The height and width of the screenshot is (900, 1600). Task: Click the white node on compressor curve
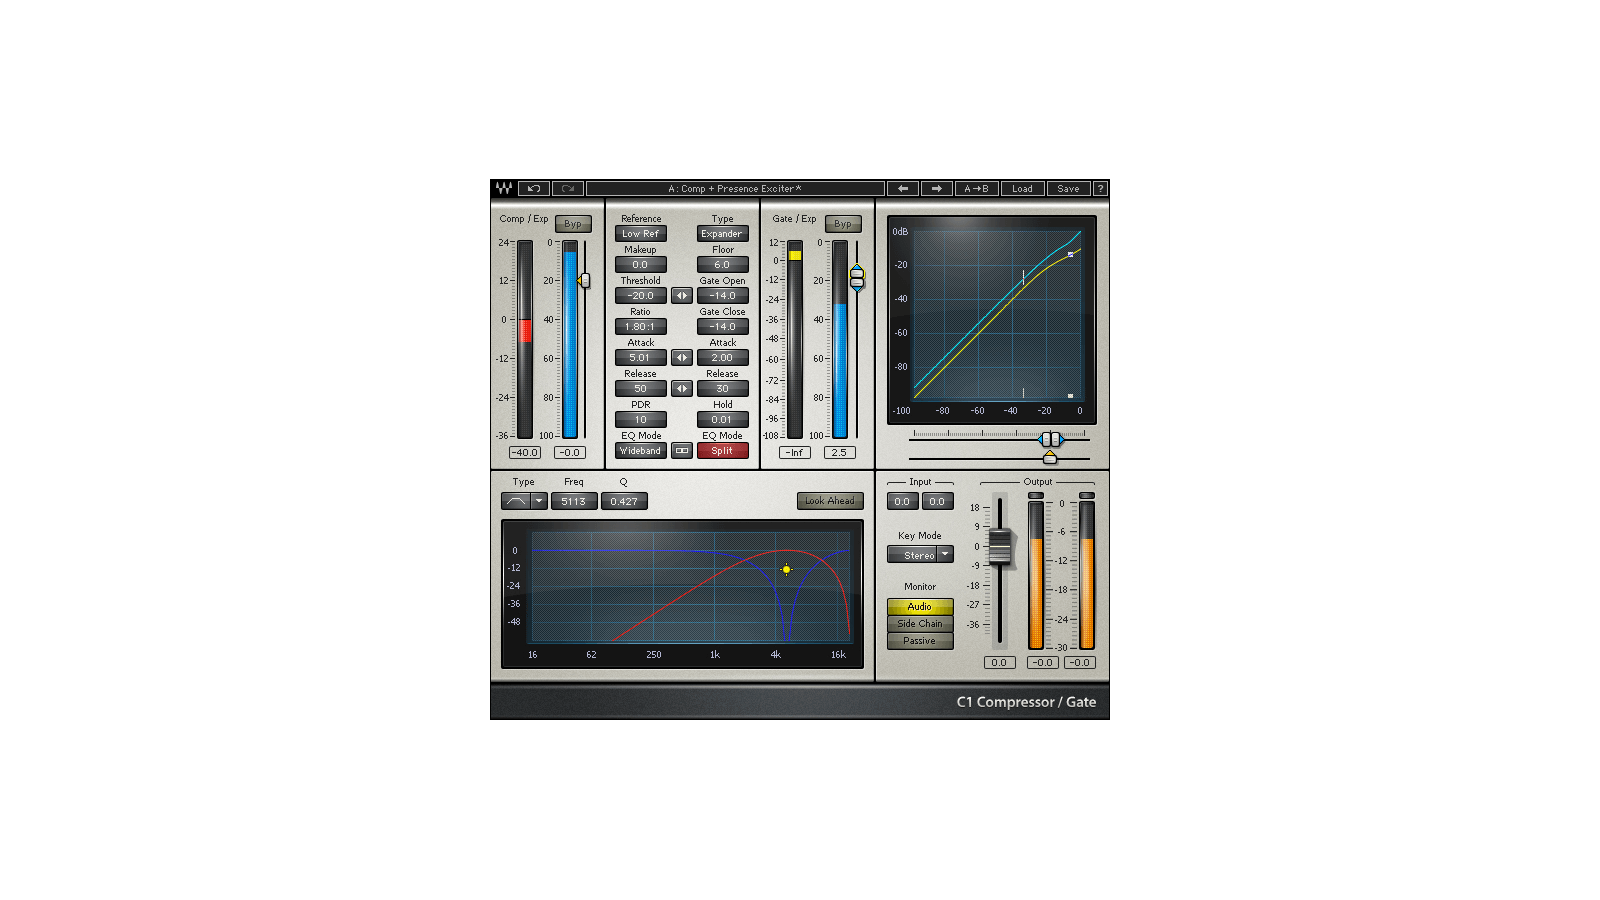1071,255
